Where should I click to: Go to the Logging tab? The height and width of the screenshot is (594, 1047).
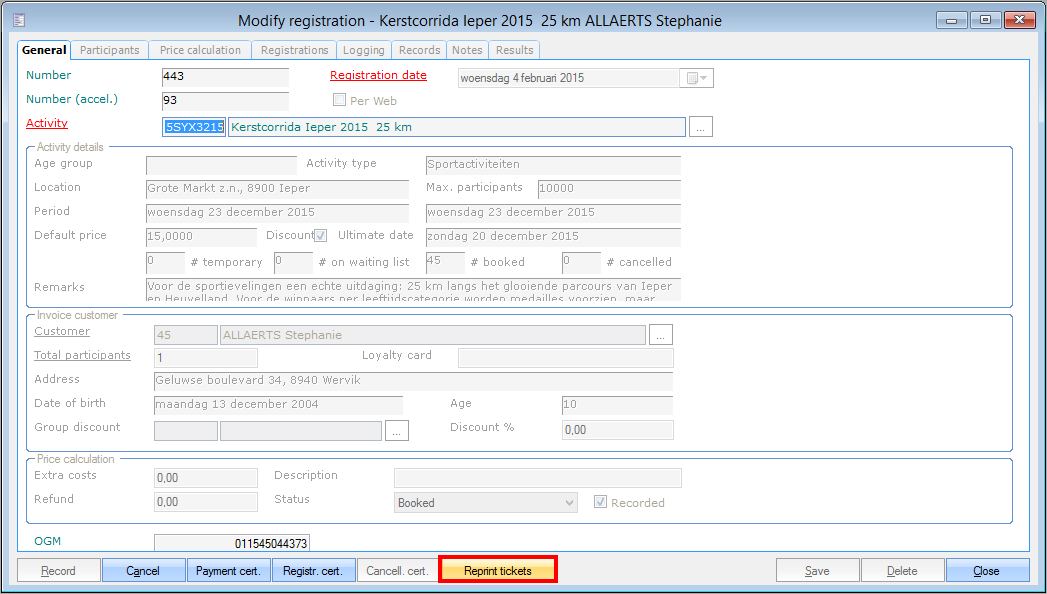pyautogui.click(x=363, y=50)
